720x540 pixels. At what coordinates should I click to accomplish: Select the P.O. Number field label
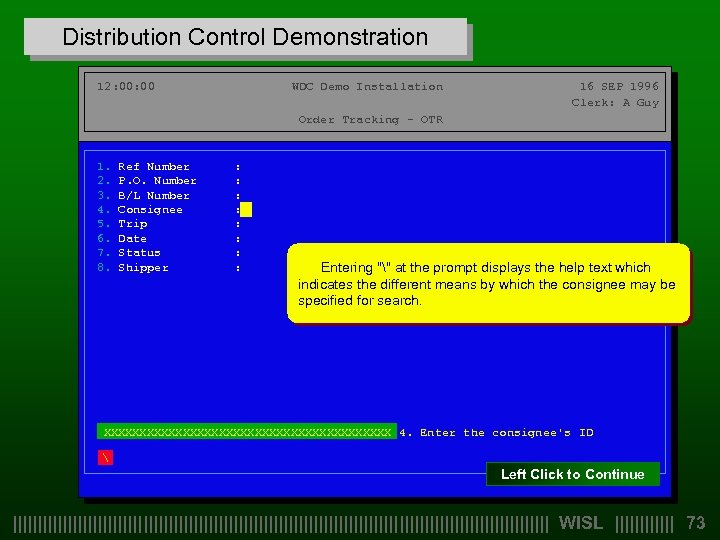[x=157, y=181]
